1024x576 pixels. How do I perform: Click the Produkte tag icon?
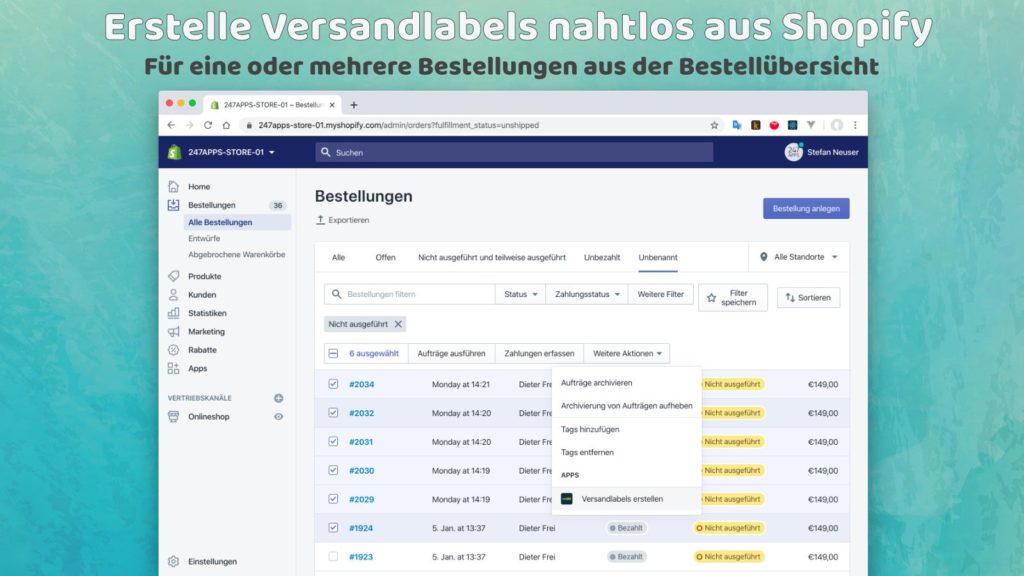click(x=173, y=276)
